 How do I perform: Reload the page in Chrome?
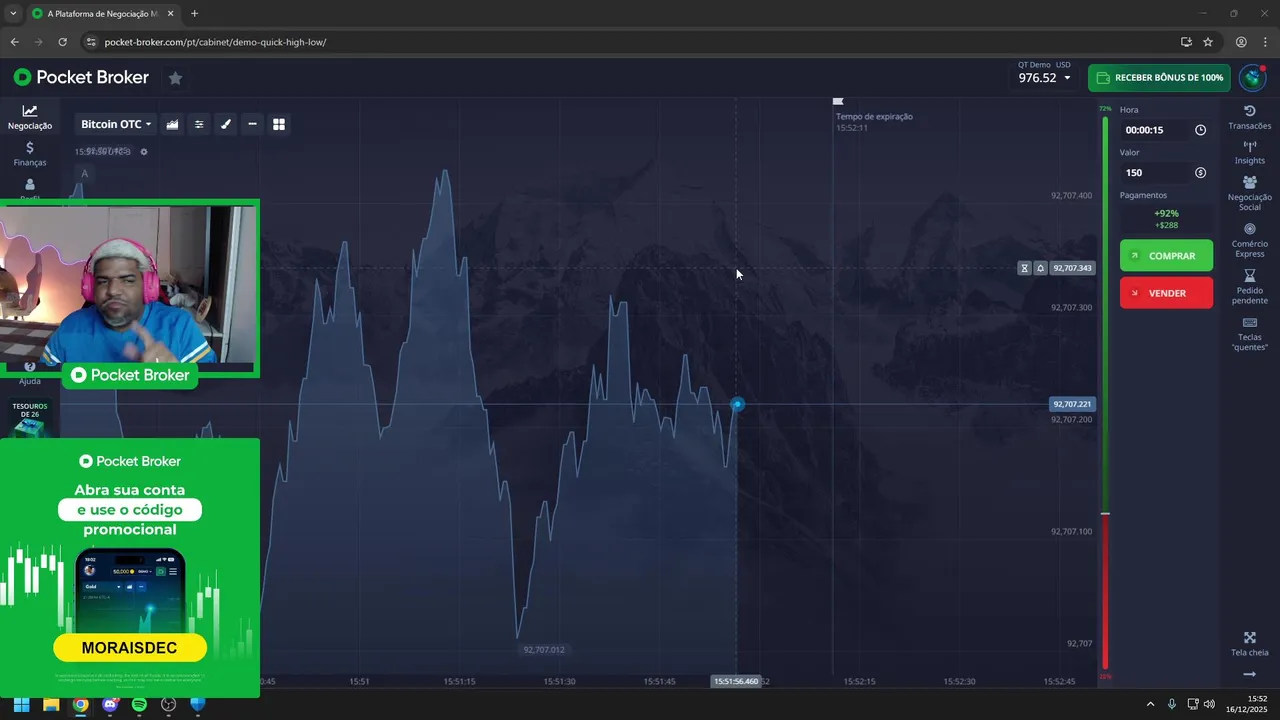pos(62,42)
